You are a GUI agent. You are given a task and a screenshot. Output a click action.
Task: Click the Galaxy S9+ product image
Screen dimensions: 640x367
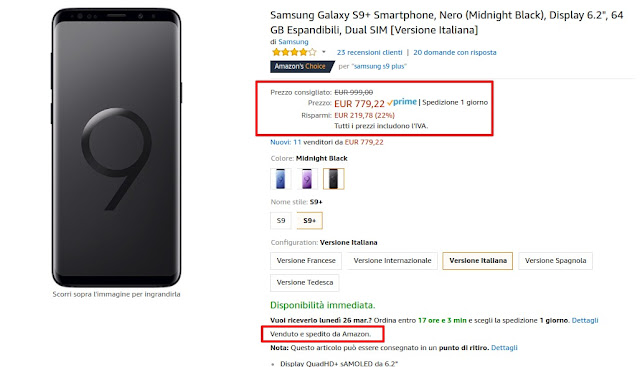click(x=116, y=147)
